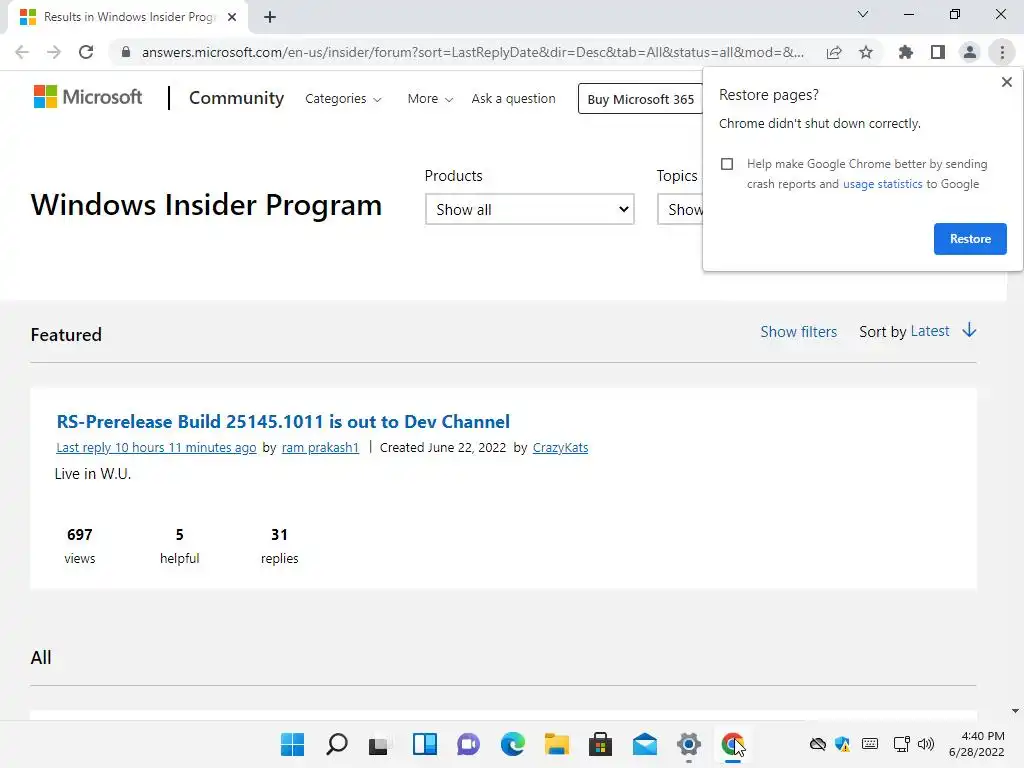Open taskbar Search
The image size is (1024, 768).
click(x=336, y=744)
